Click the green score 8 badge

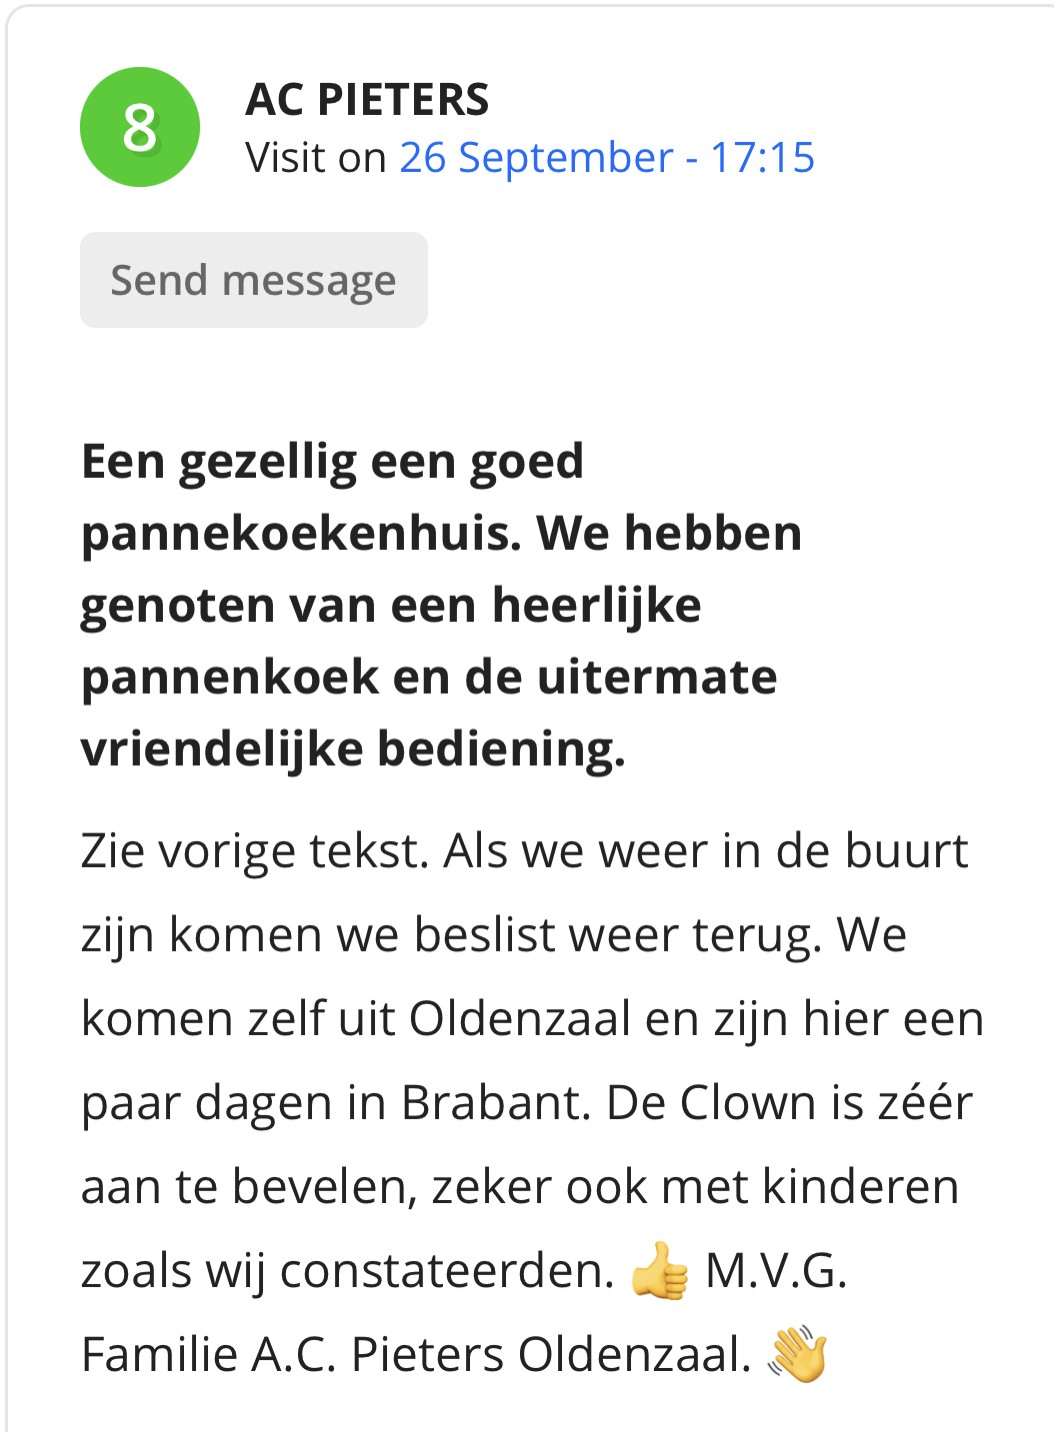140,127
